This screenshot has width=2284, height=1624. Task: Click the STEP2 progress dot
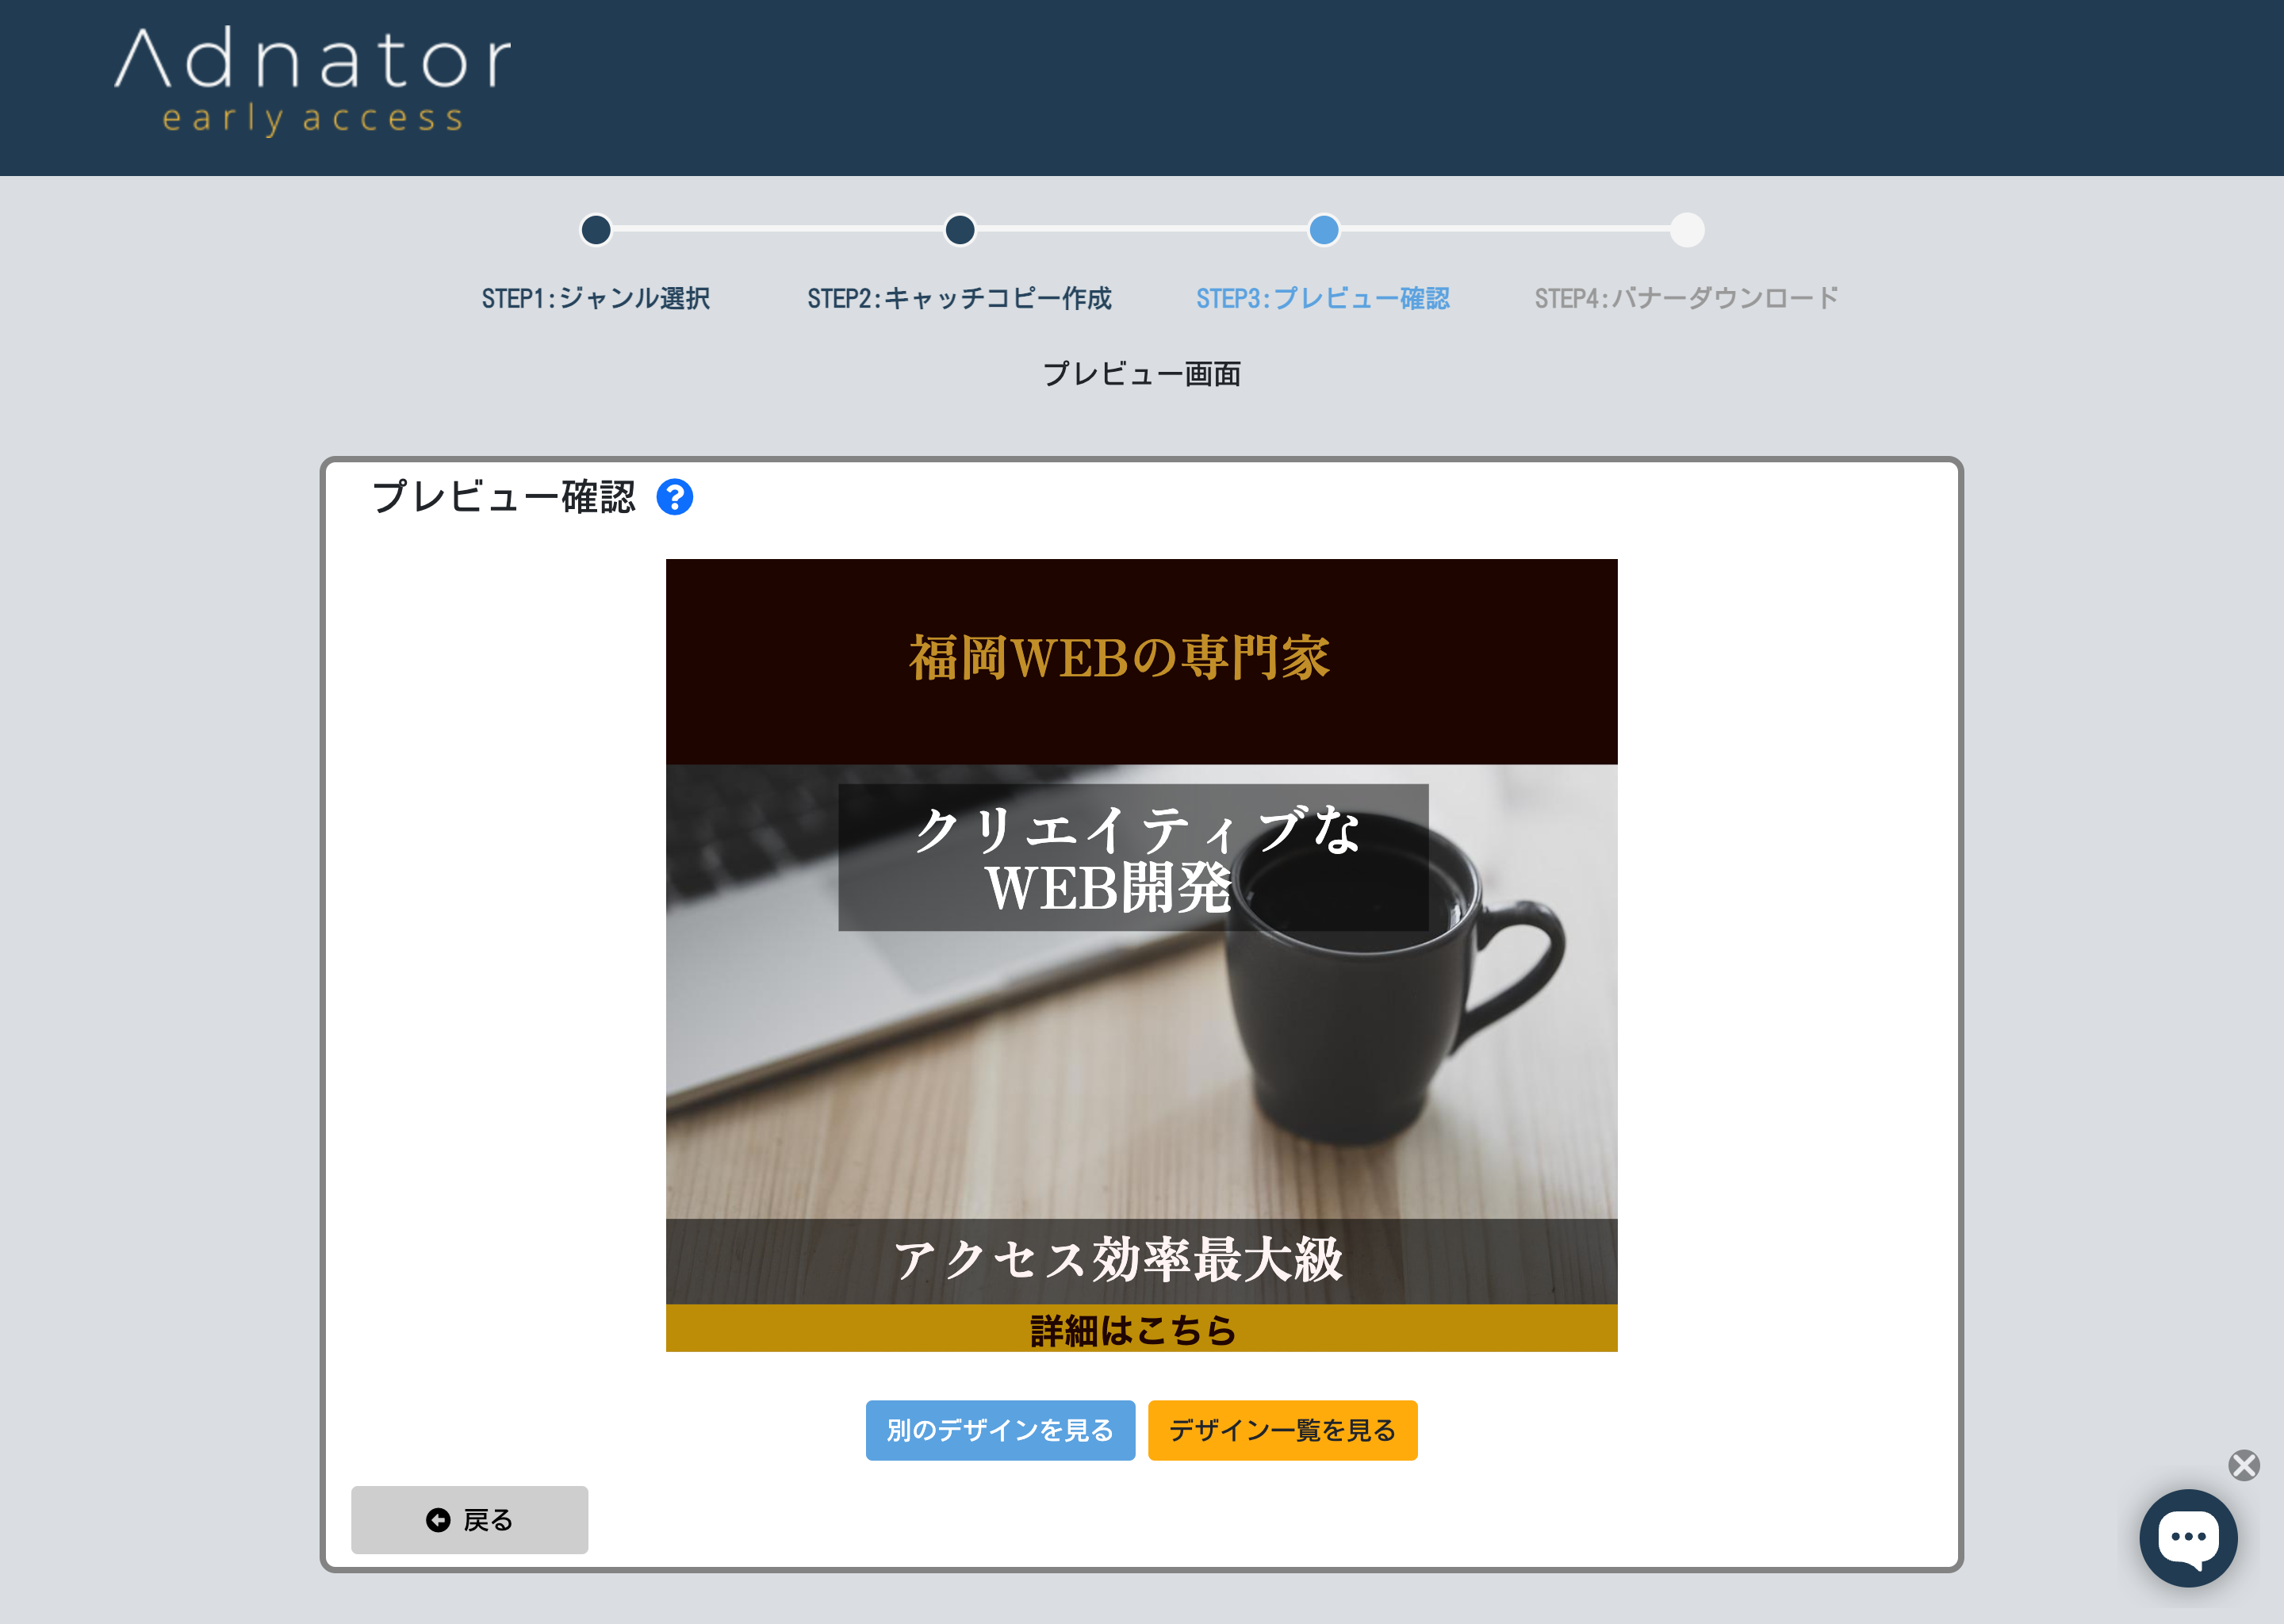pos(960,230)
